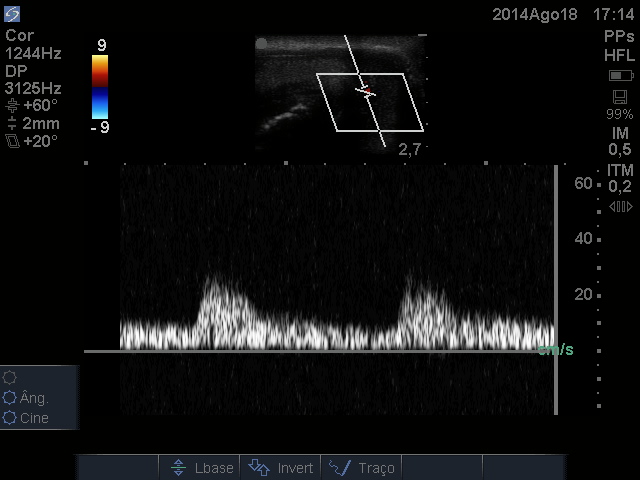
Task: Select the unlabeled top knob option
Action: [x=10, y=378]
